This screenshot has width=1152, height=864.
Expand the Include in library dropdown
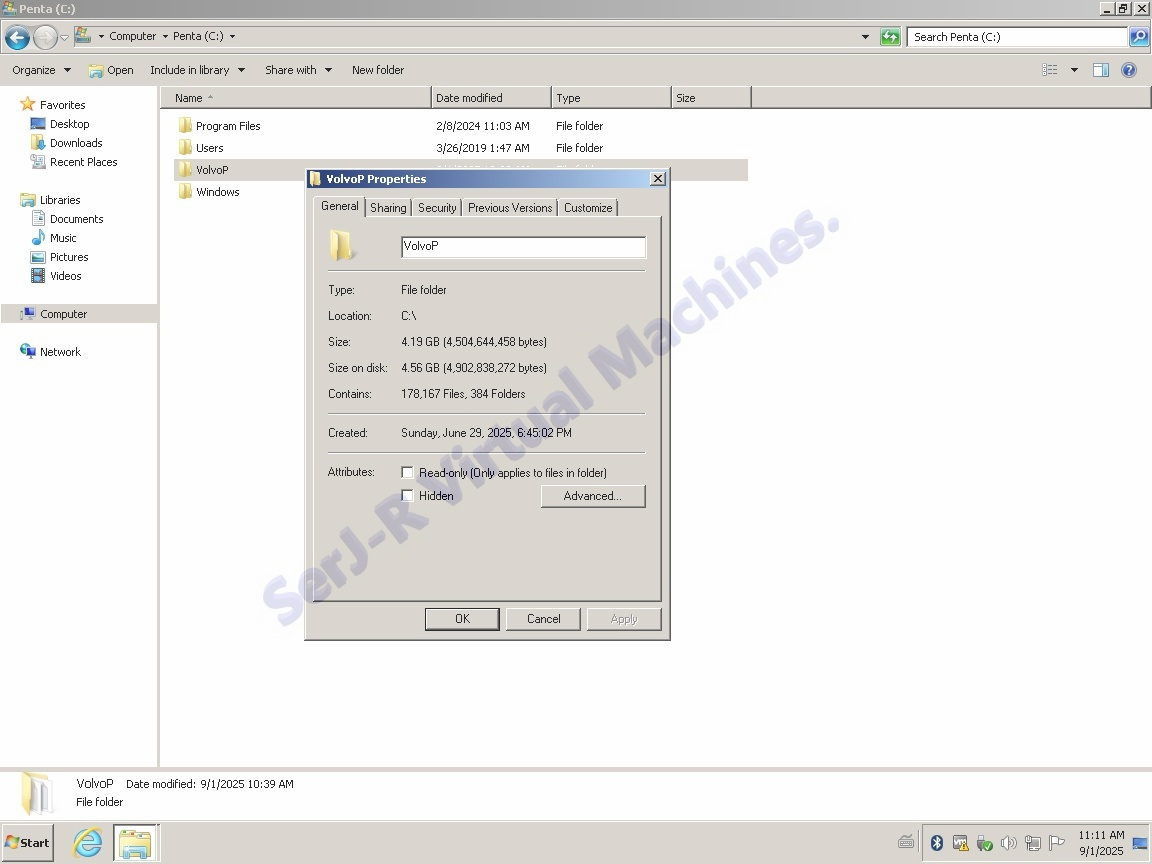[197, 70]
